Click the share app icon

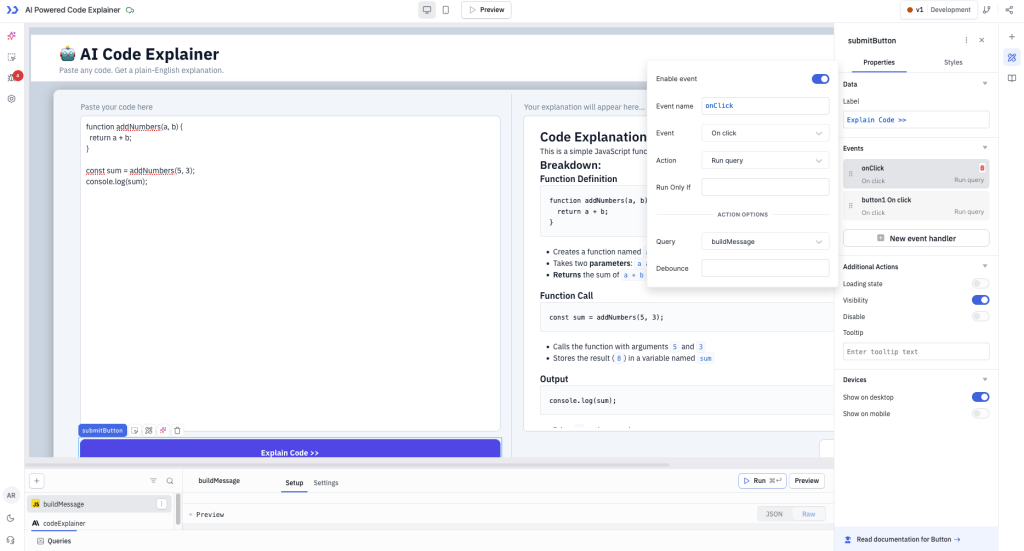point(1010,10)
